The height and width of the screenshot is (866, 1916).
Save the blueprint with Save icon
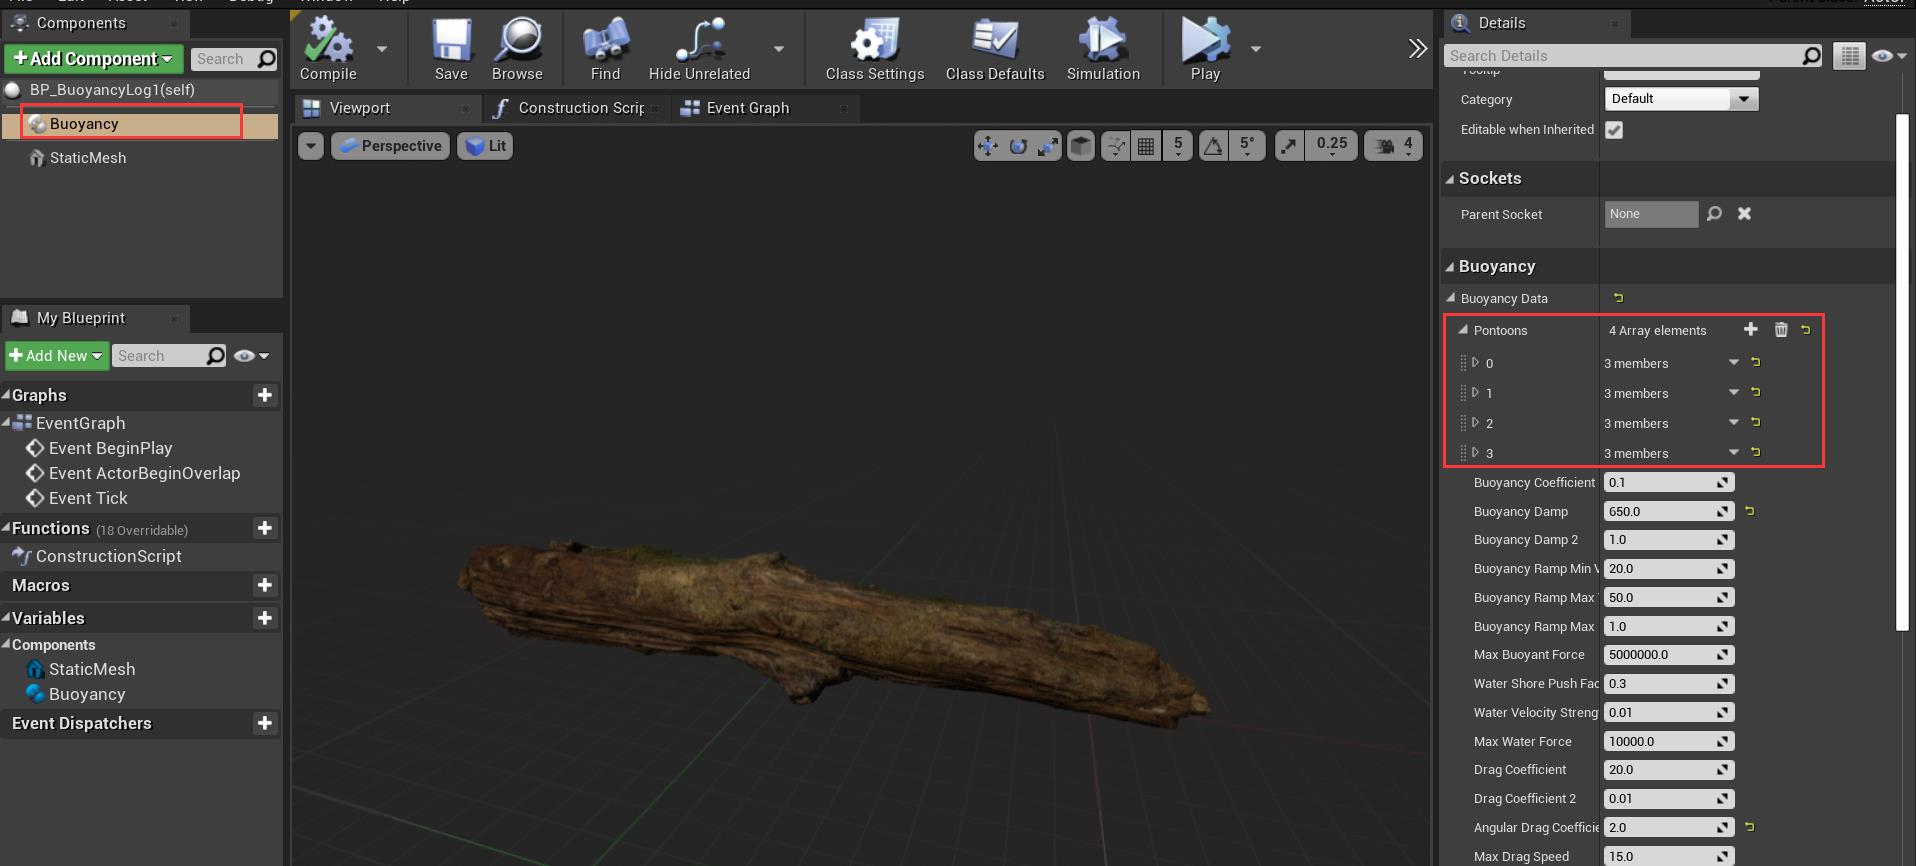(x=451, y=48)
